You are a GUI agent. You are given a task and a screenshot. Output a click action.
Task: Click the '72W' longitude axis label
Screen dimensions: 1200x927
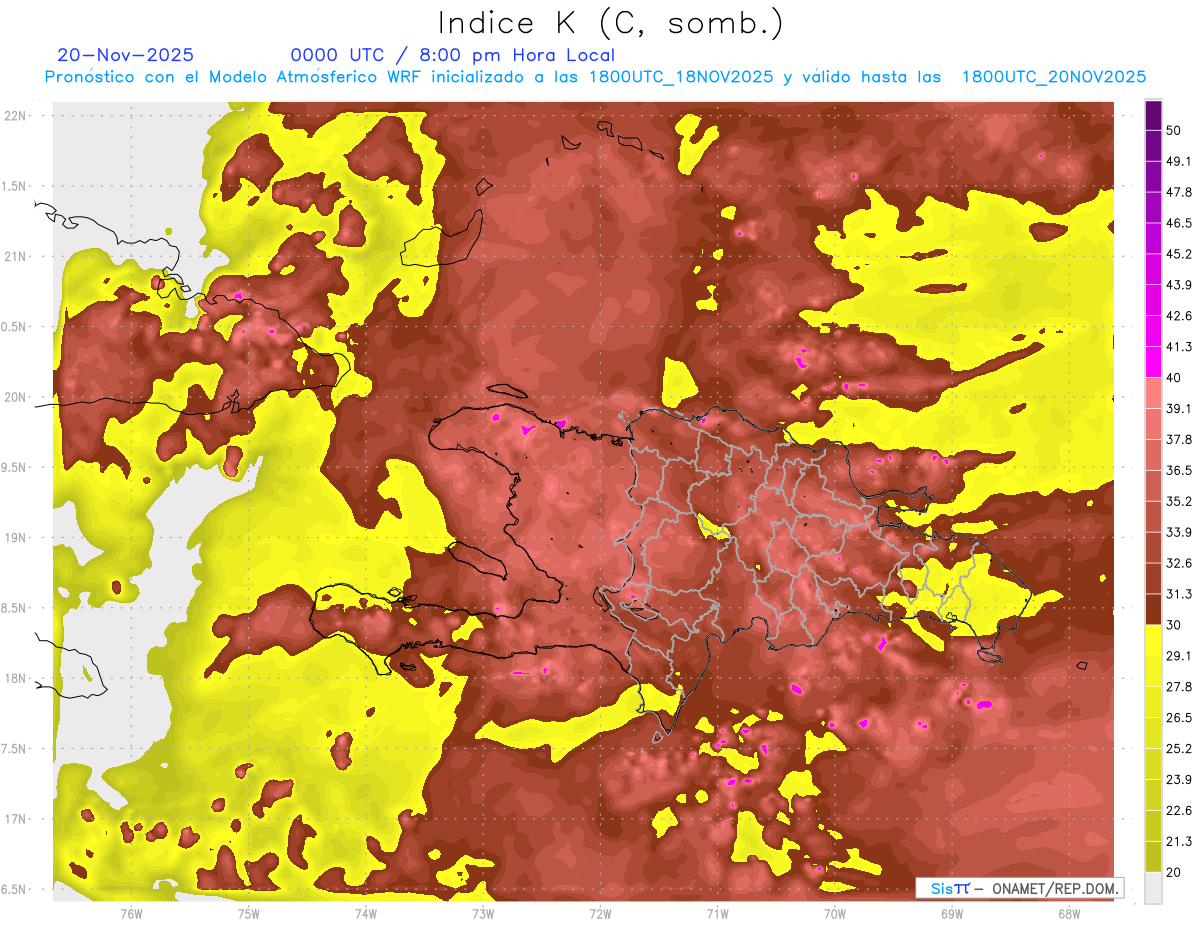pos(600,914)
